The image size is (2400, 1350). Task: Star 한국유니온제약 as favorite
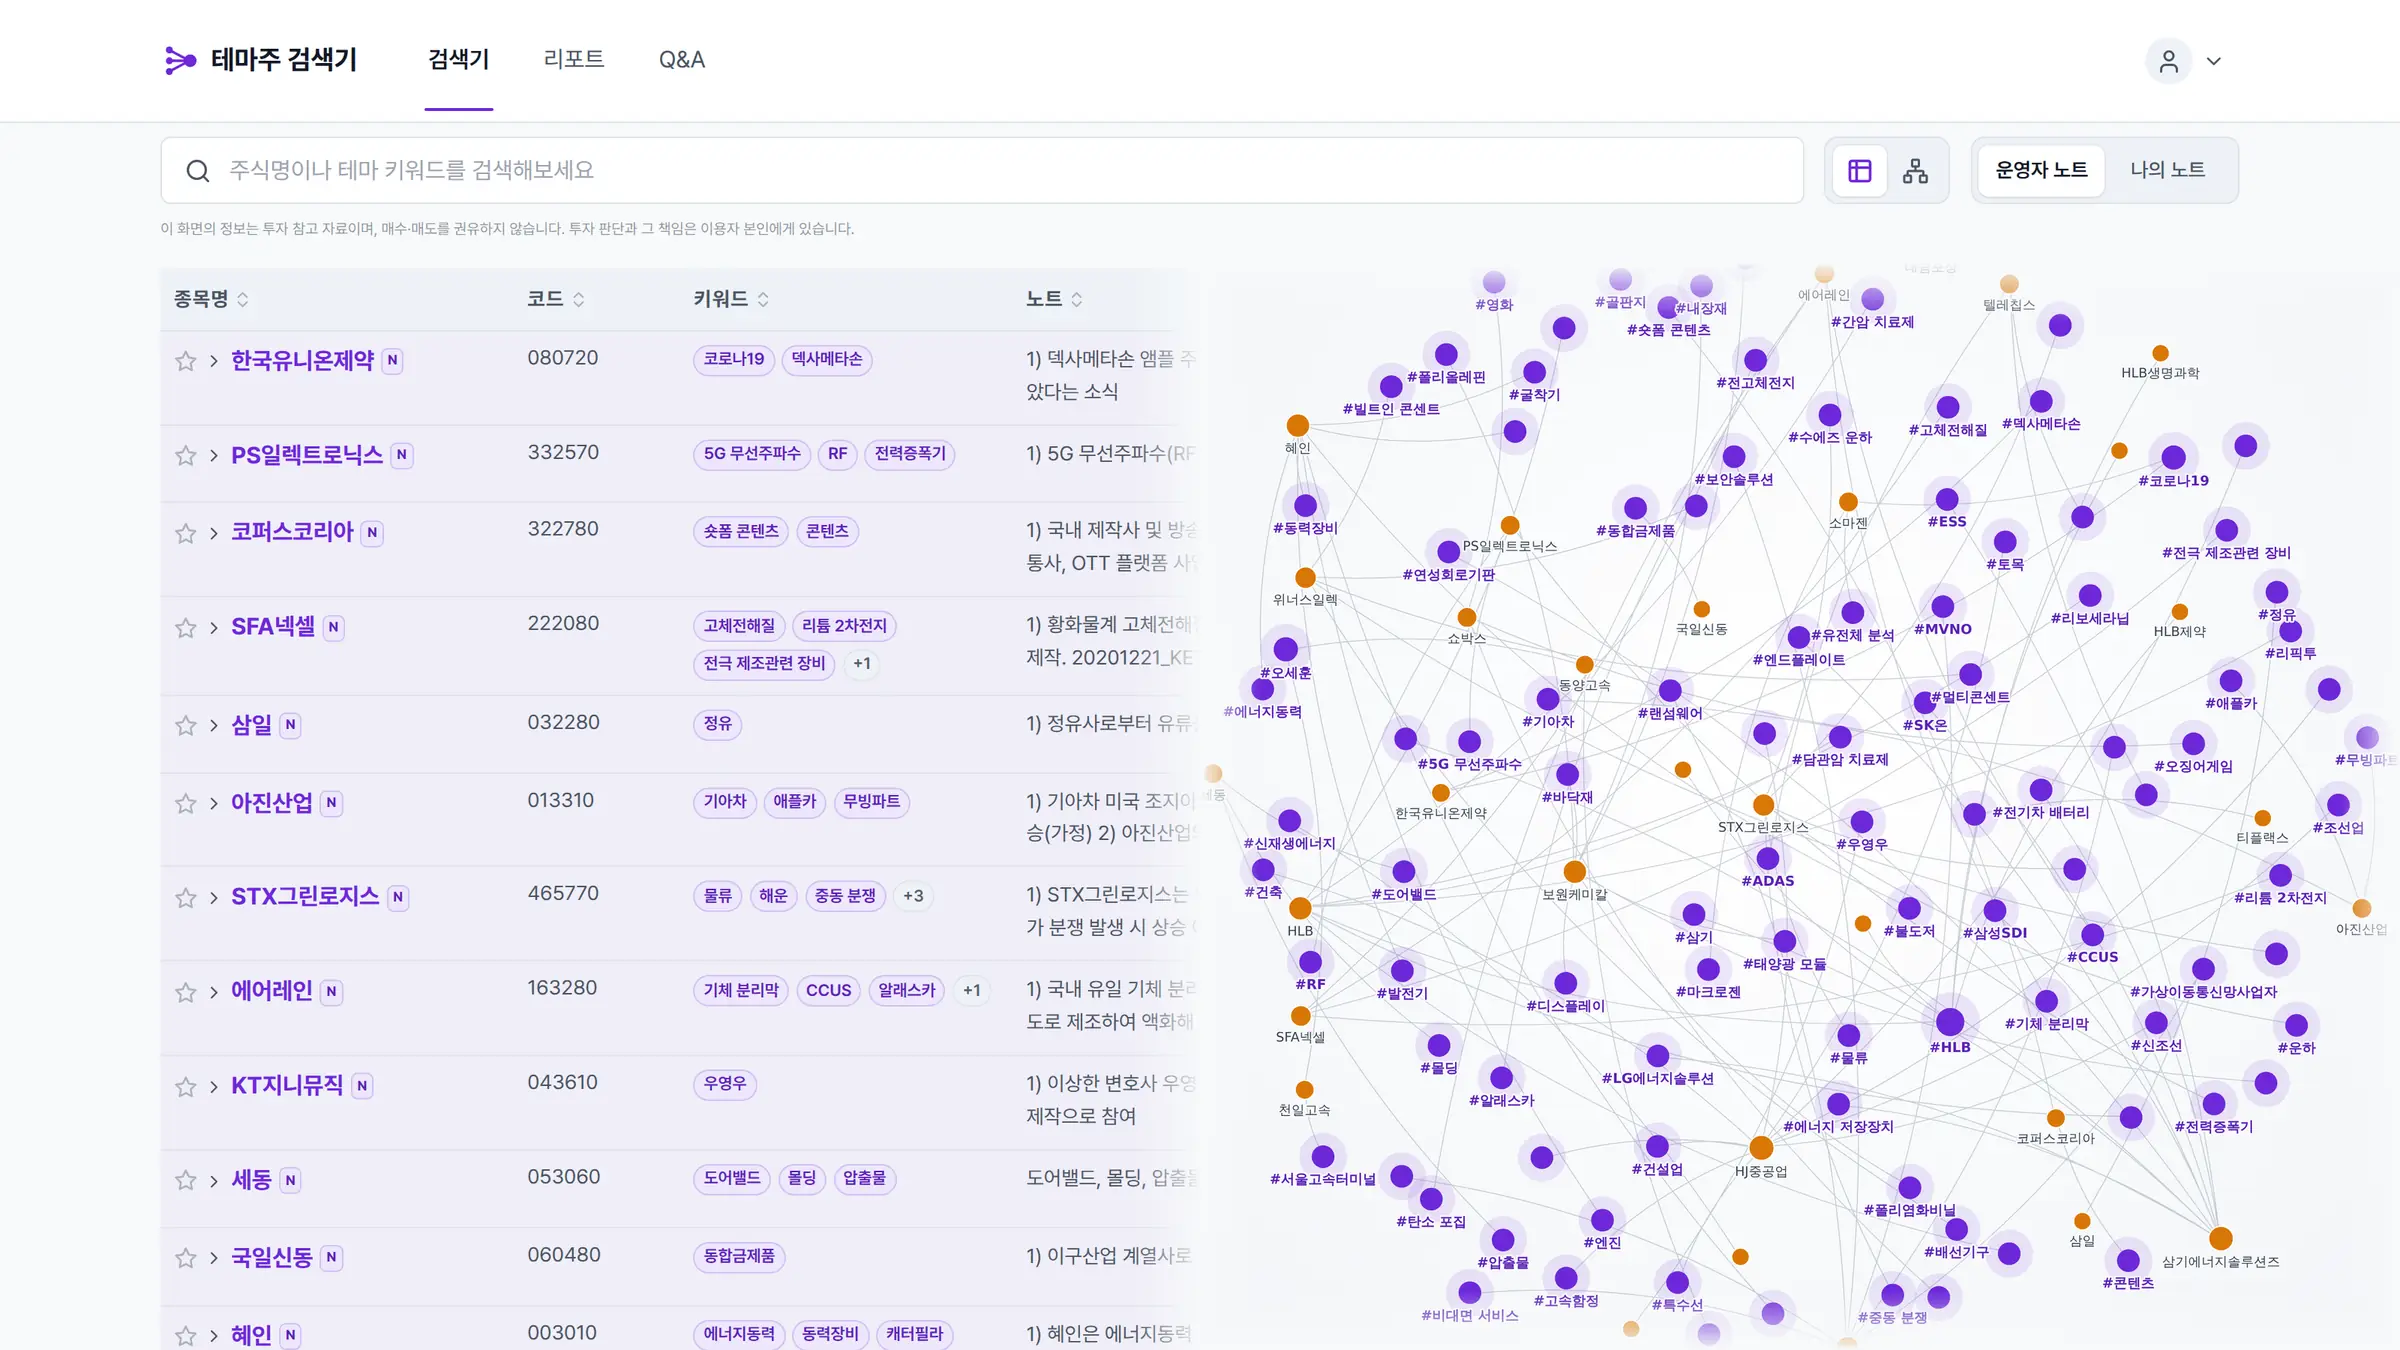[x=185, y=361]
